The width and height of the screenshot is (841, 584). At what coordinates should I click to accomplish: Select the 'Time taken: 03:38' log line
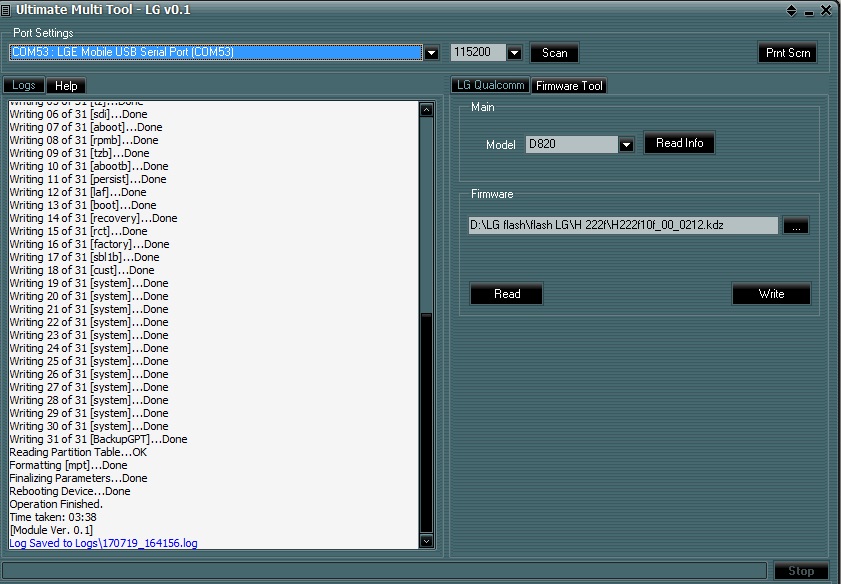coord(53,518)
